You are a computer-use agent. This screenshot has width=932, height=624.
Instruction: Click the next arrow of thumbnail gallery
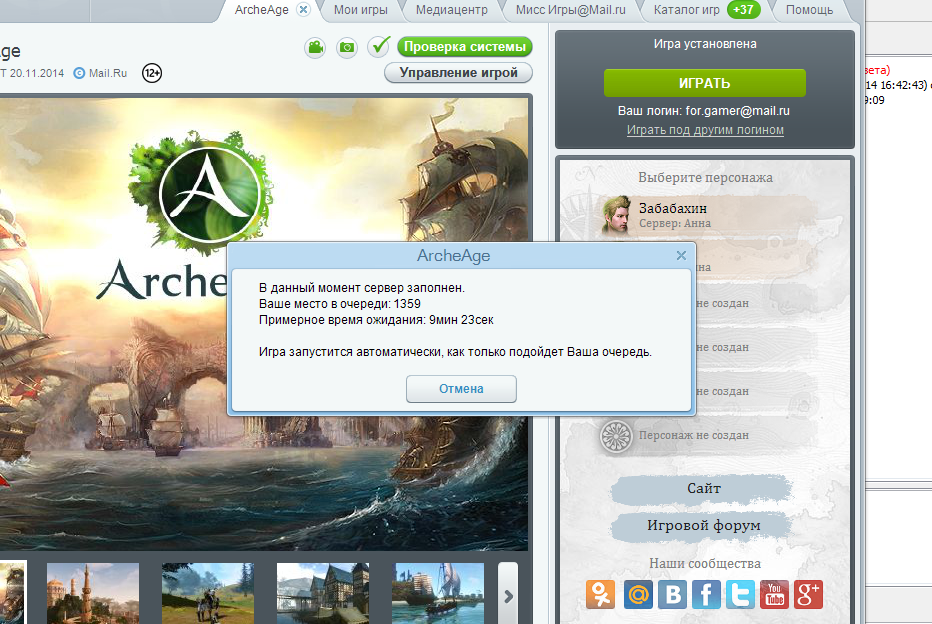click(x=508, y=595)
